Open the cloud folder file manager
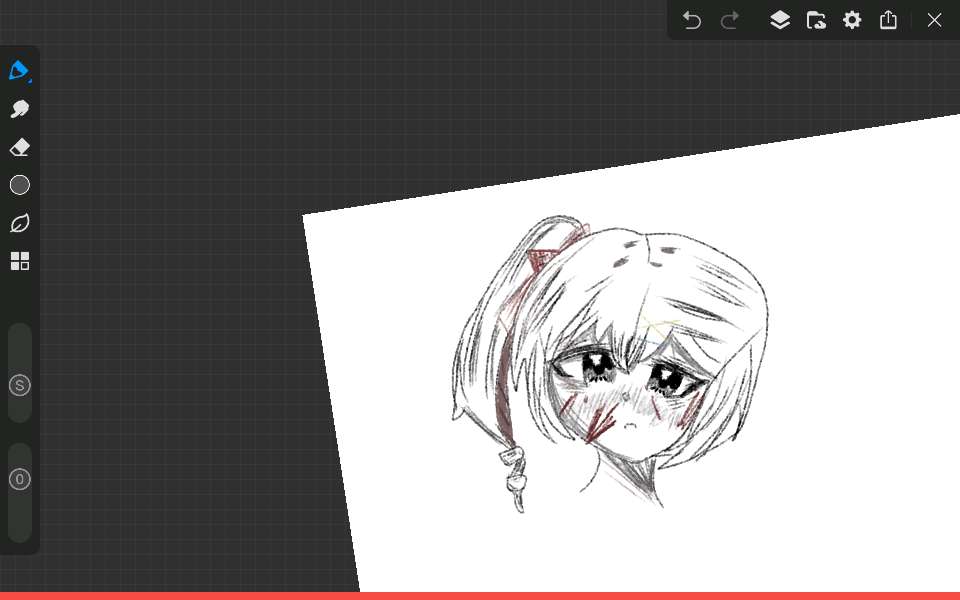Image resolution: width=960 pixels, height=600 pixels. (816, 20)
